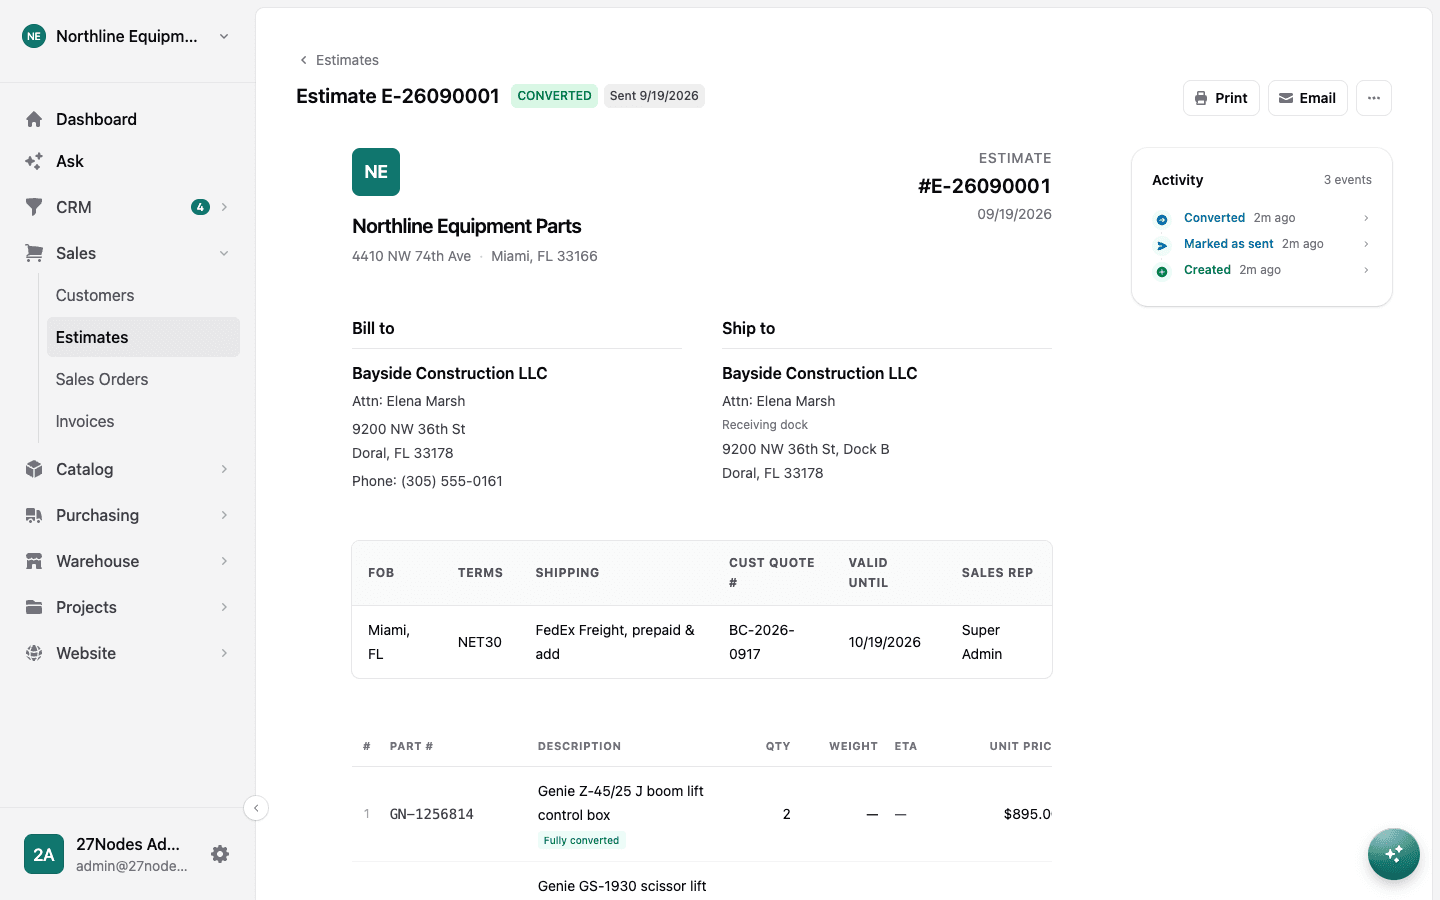Click the Ask sparkle icon
Screen dimensions: 1440x900
coord(34,161)
